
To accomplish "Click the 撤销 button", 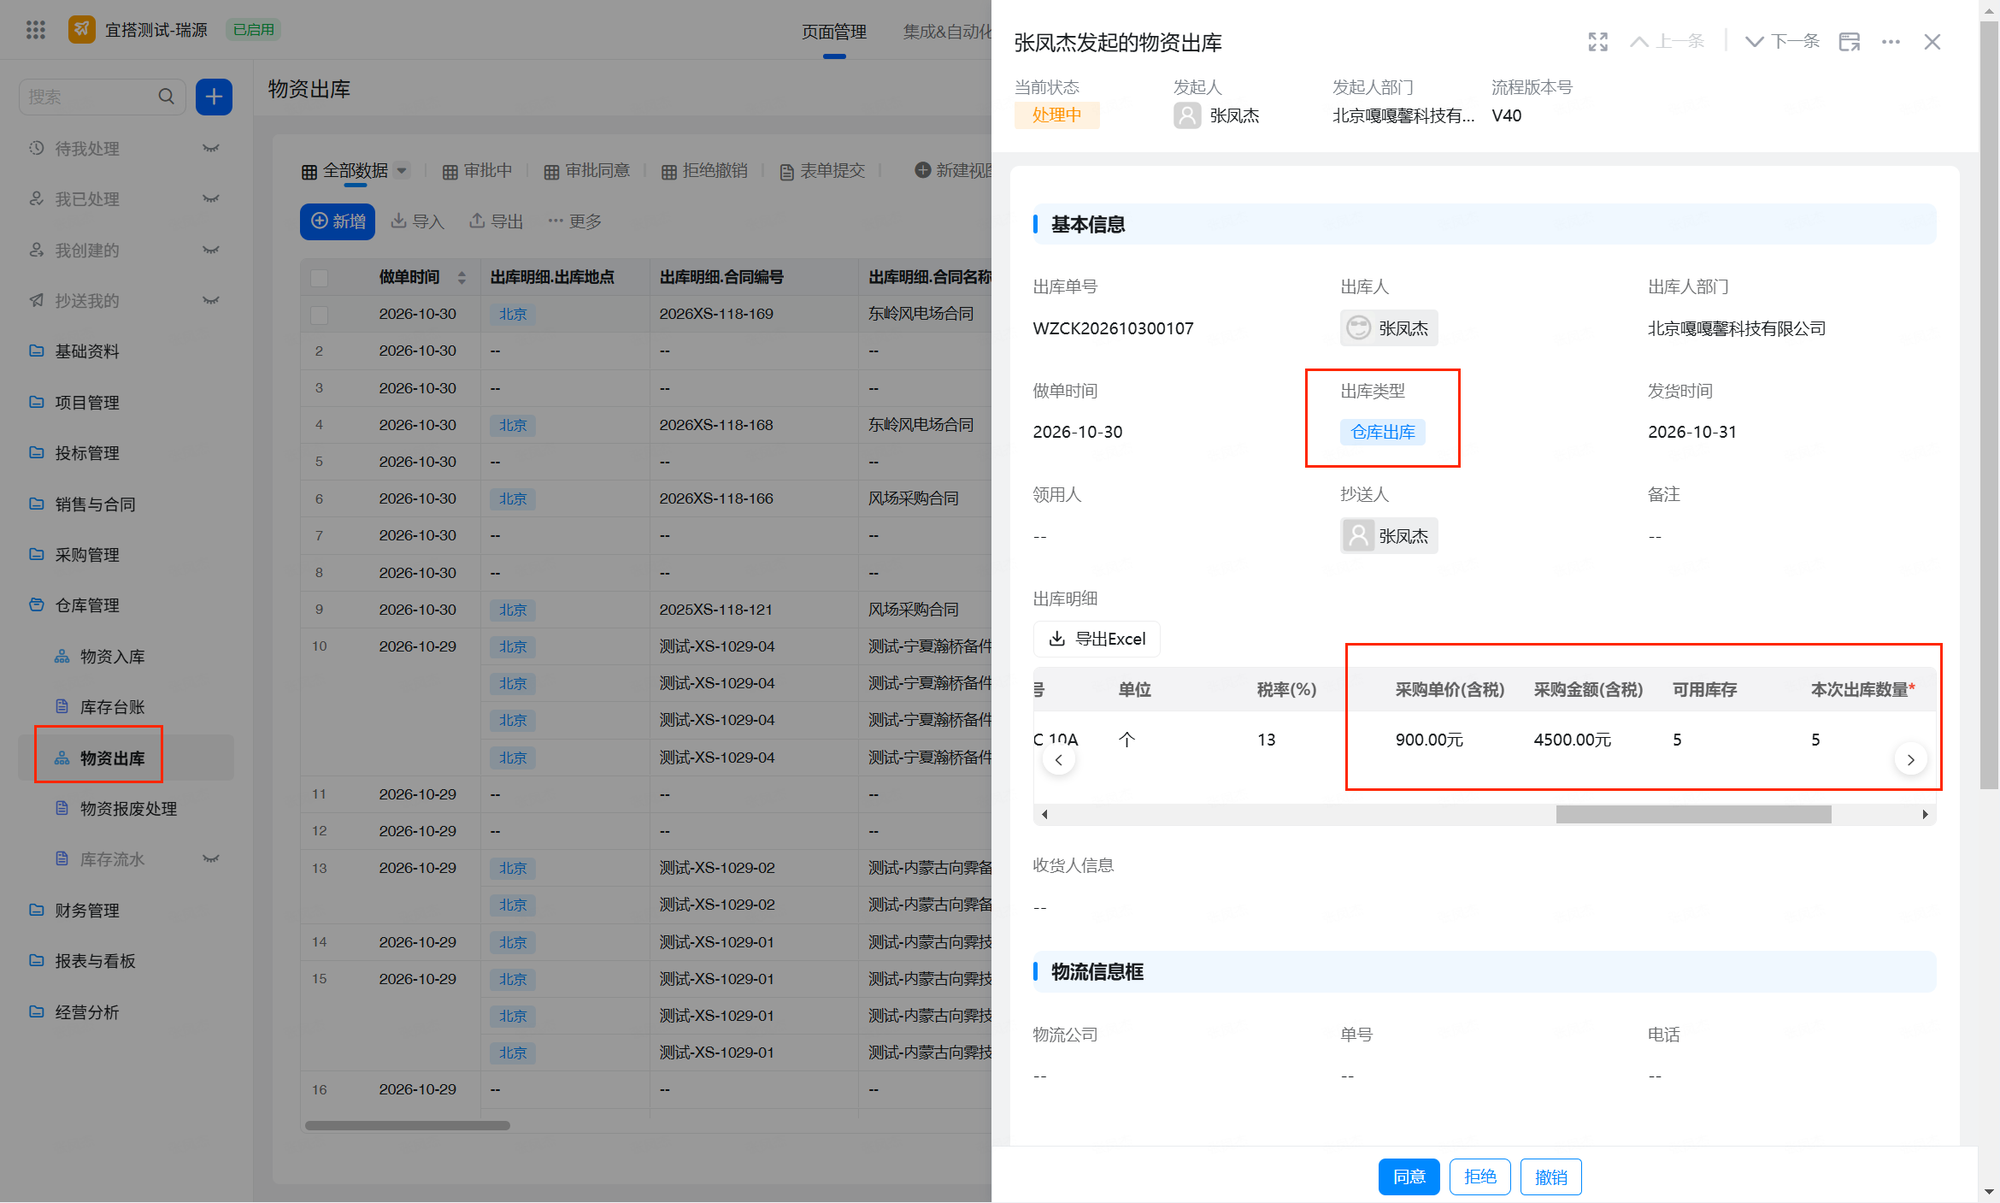I will pyautogui.click(x=1551, y=1177).
